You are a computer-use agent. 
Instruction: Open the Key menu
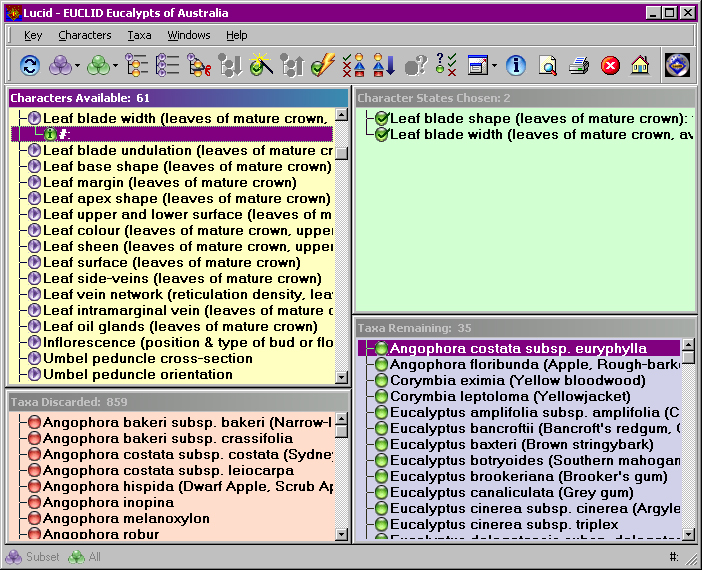(x=33, y=35)
